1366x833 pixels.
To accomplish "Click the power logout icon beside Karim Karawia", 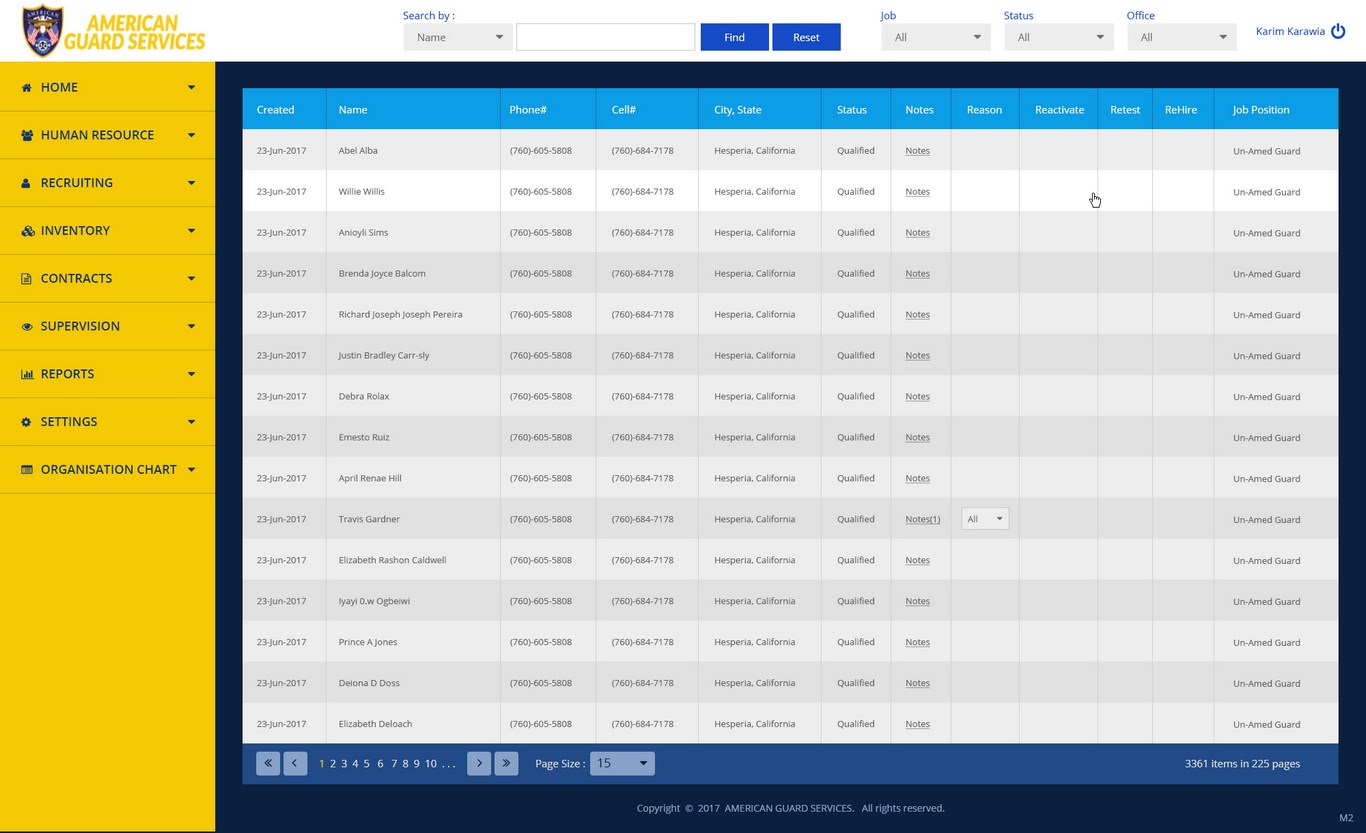I will (x=1338, y=32).
